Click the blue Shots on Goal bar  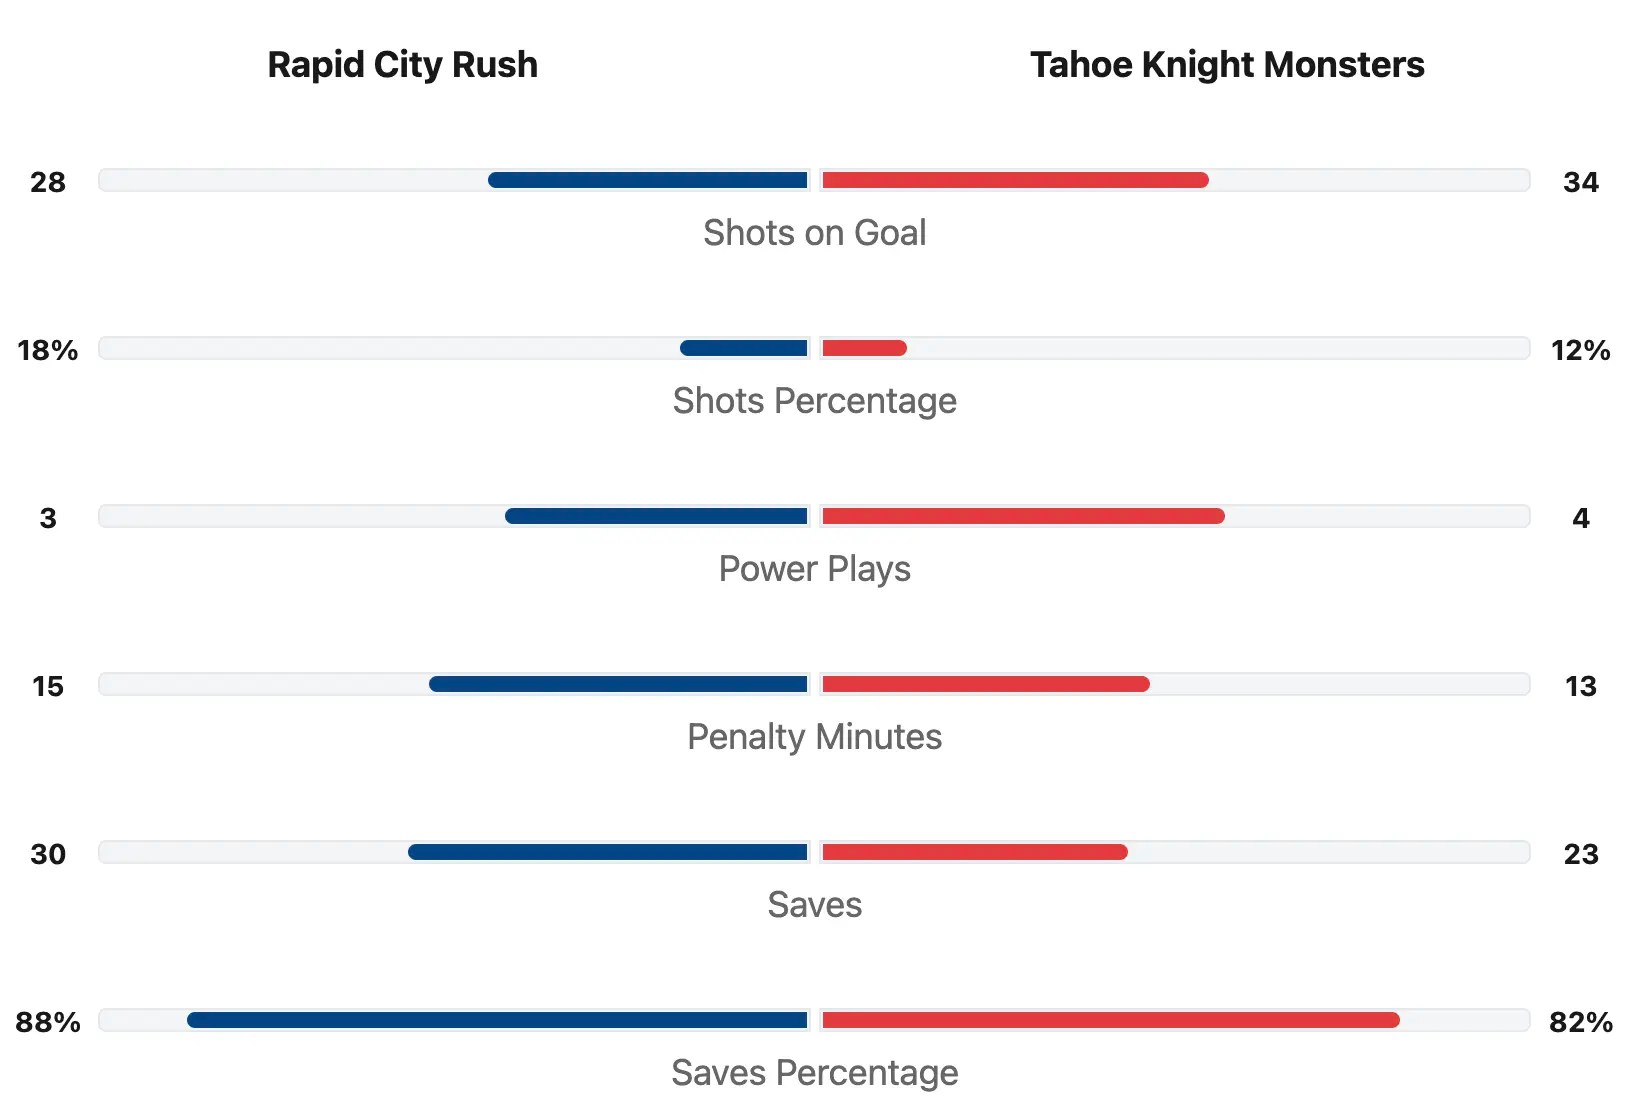[x=648, y=180]
